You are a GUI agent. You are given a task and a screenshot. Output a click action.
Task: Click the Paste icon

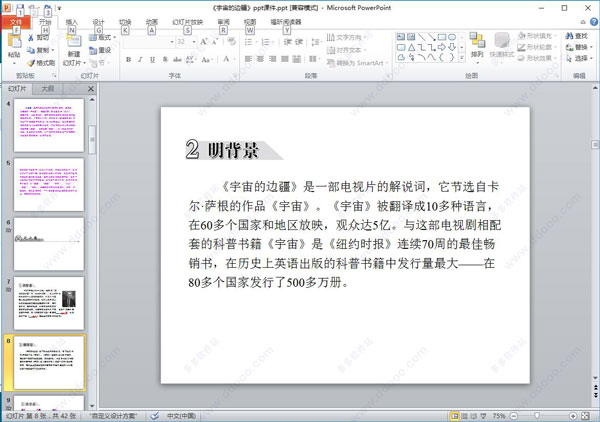tap(14, 43)
